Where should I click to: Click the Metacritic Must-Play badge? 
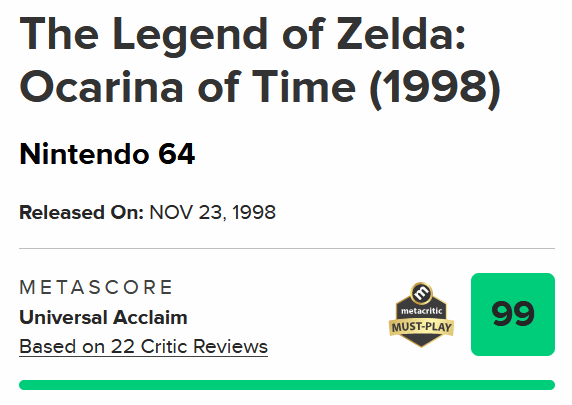421,315
